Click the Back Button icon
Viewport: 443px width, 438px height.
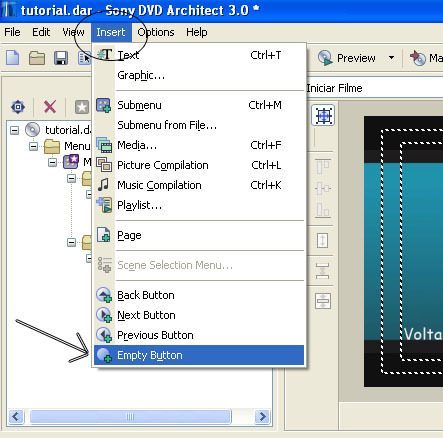click(x=104, y=295)
